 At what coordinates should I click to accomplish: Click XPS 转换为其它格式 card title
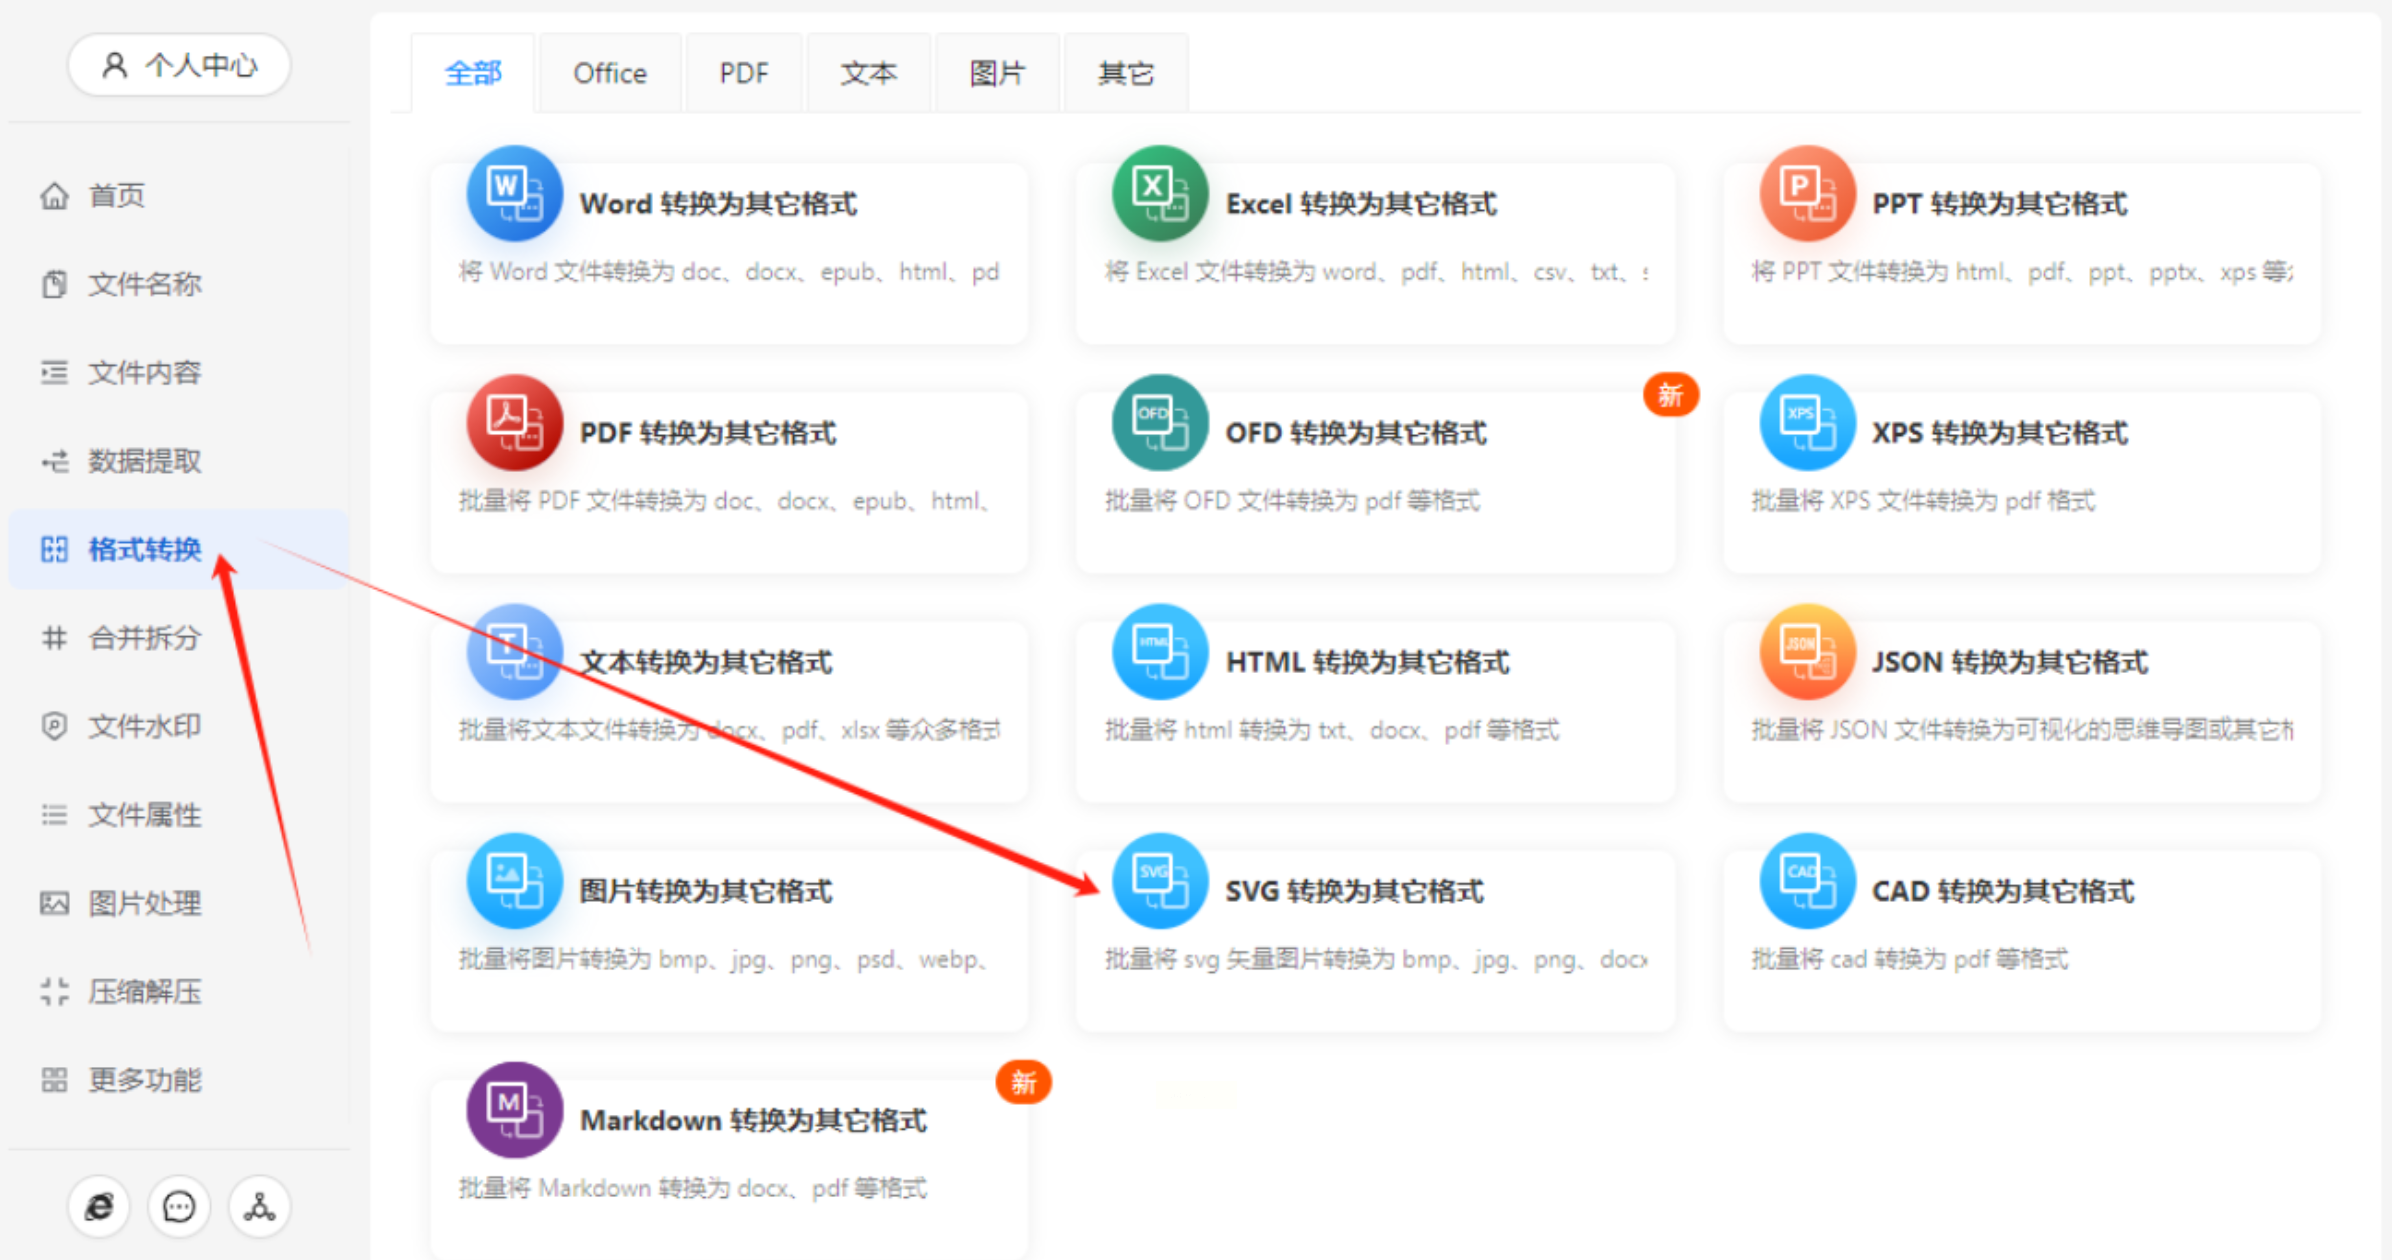point(1999,433)
